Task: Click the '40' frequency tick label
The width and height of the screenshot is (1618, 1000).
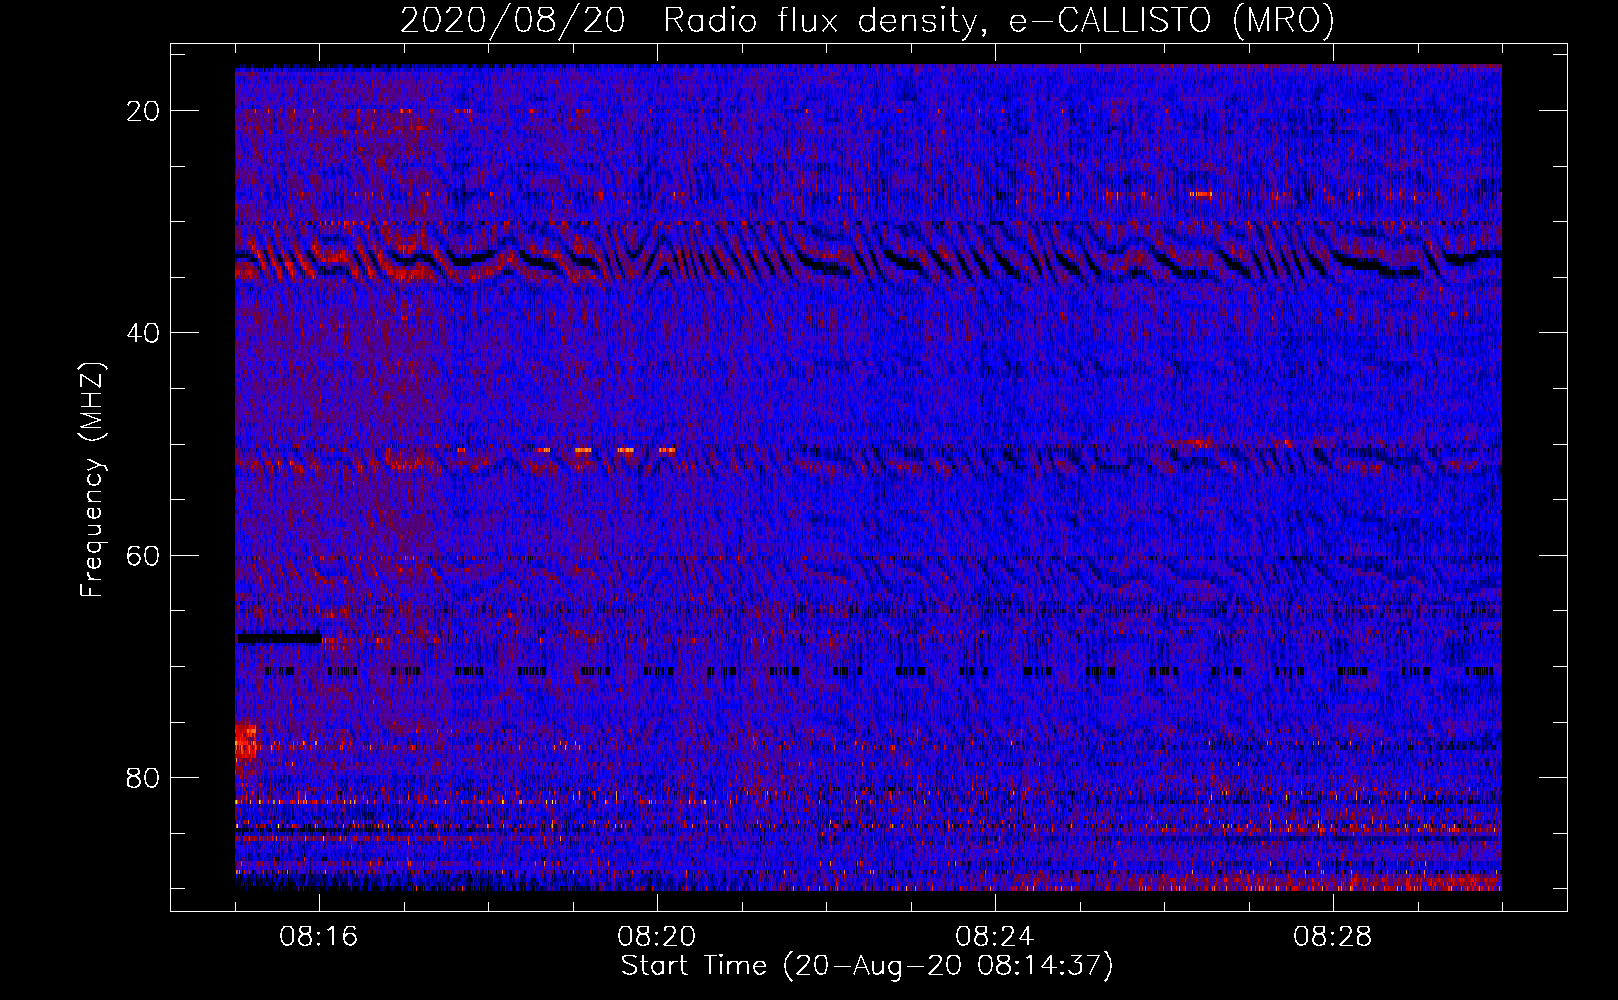Action: coord(144,333)
